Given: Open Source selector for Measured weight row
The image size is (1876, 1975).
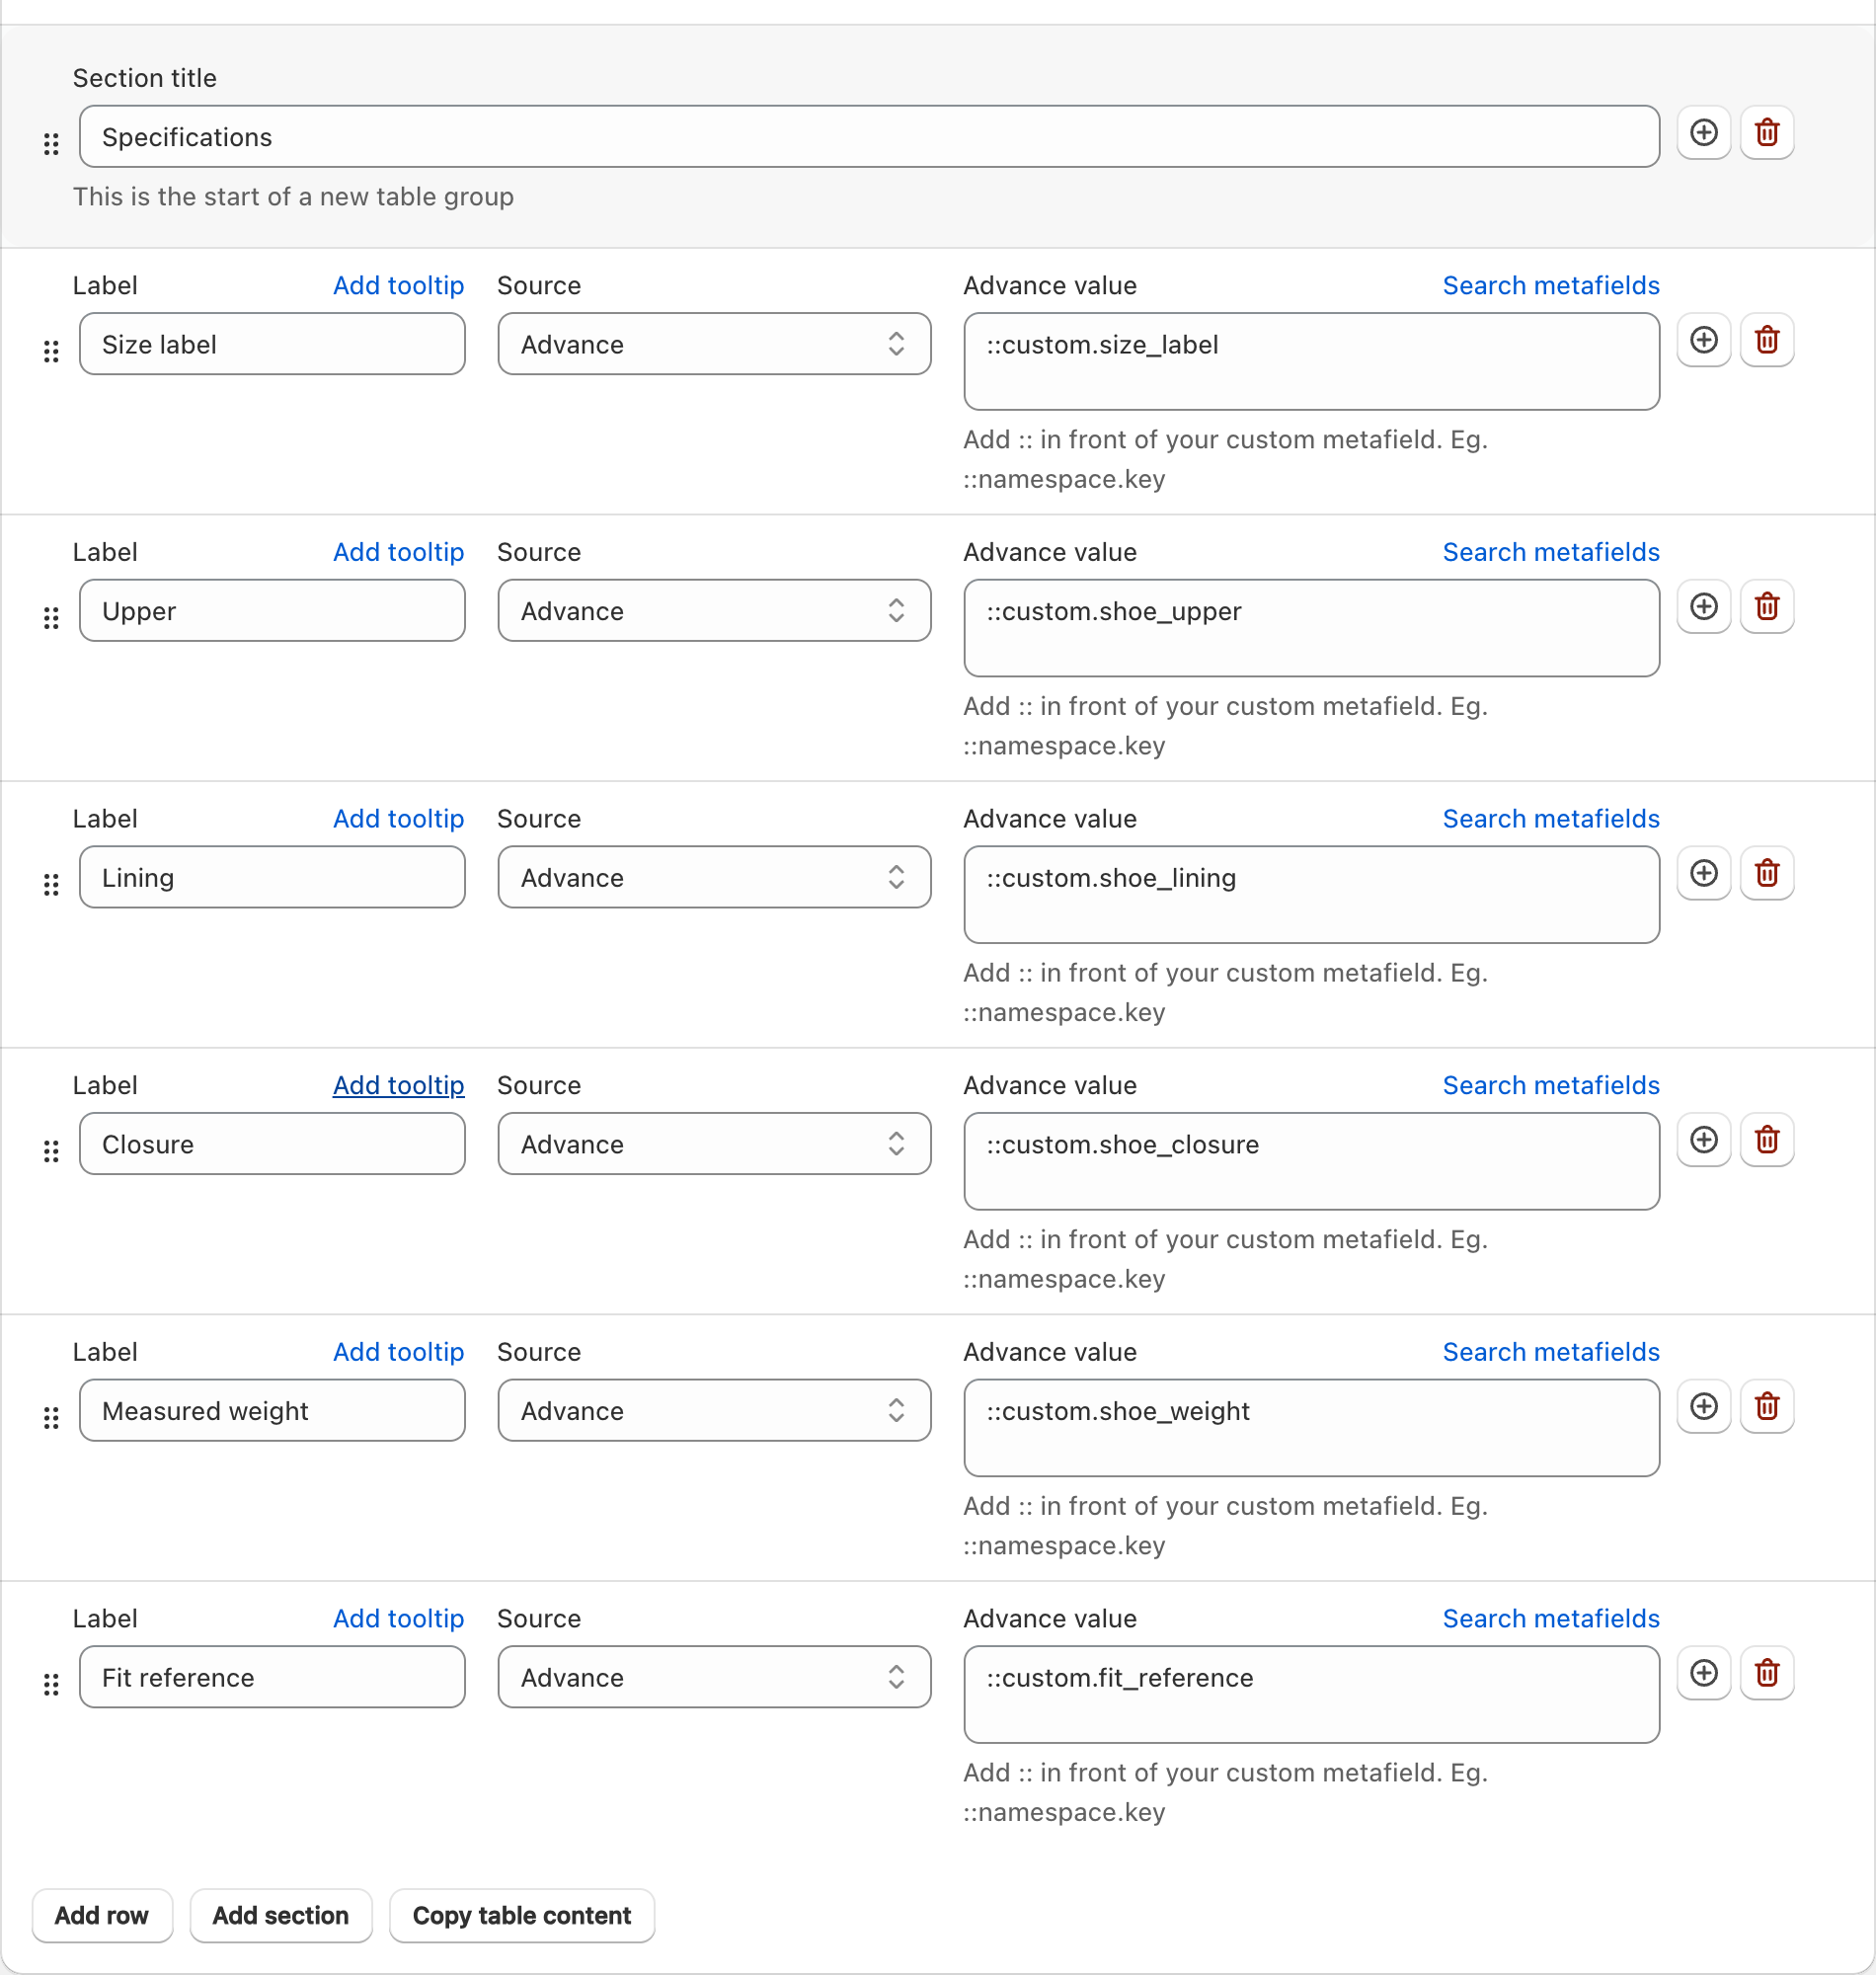Looking at the screenshot, I should coord(714,1411).
